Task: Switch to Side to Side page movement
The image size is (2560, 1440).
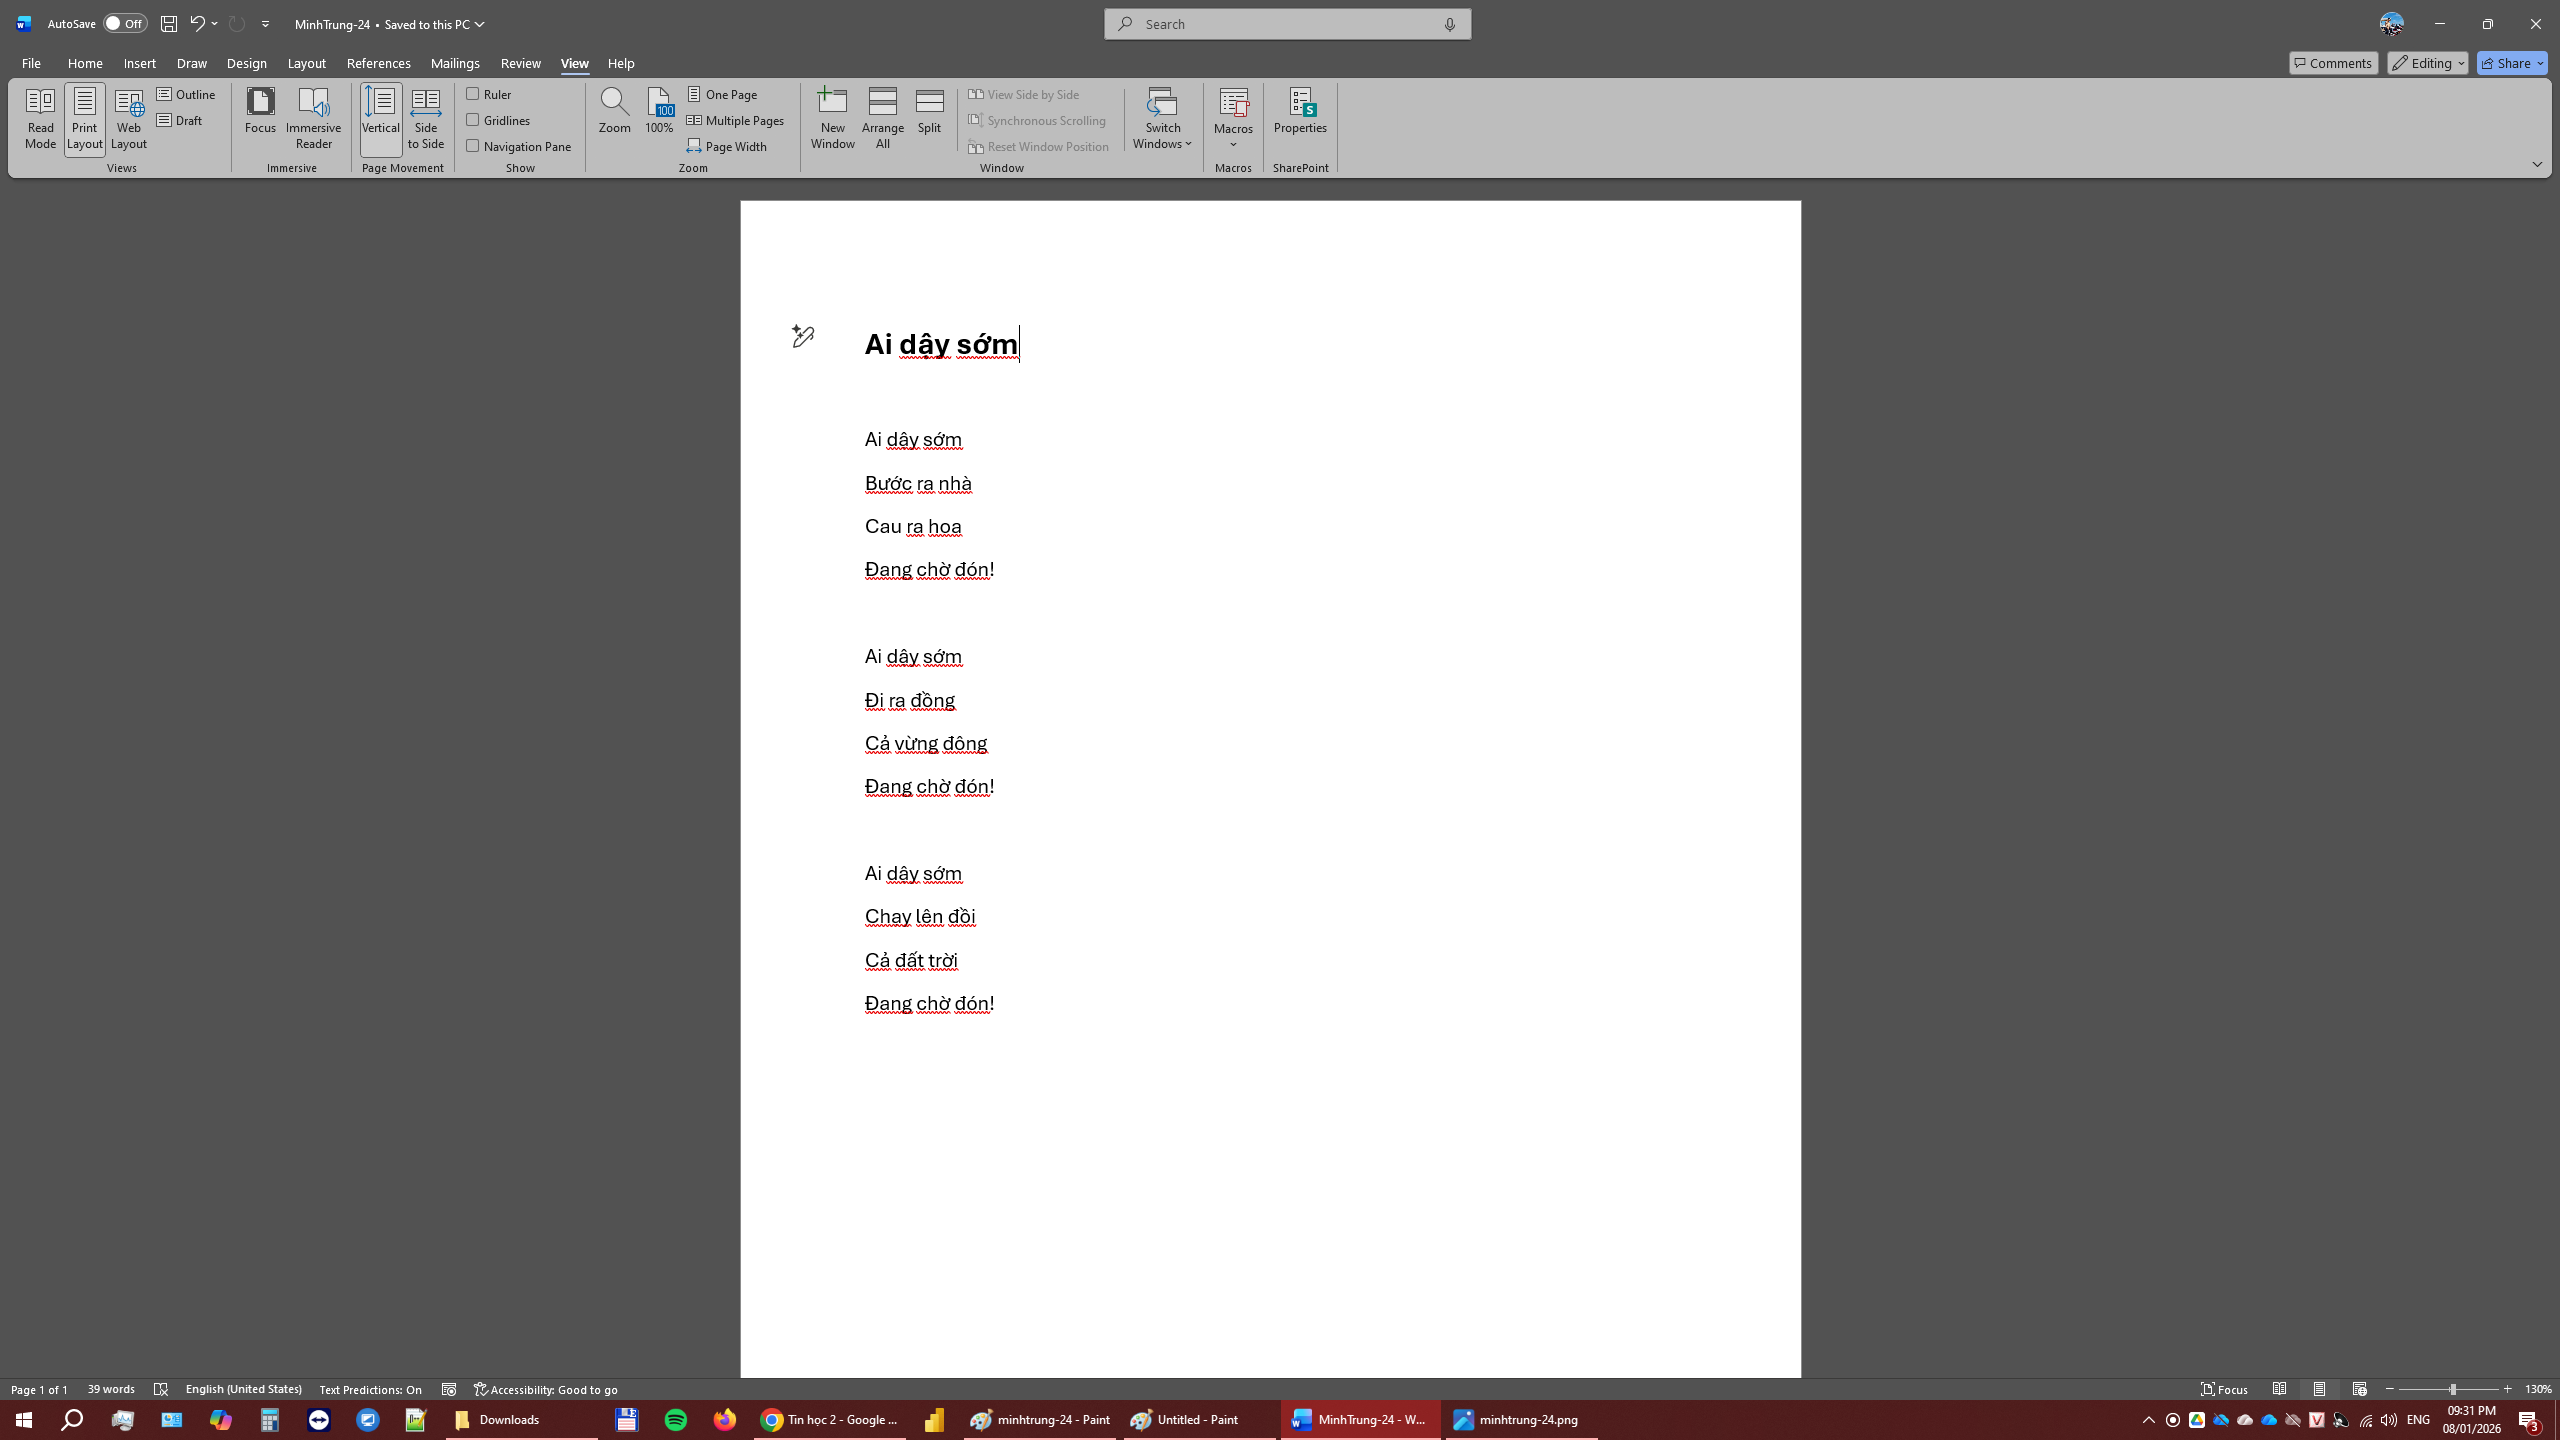Action: [425, 118]
